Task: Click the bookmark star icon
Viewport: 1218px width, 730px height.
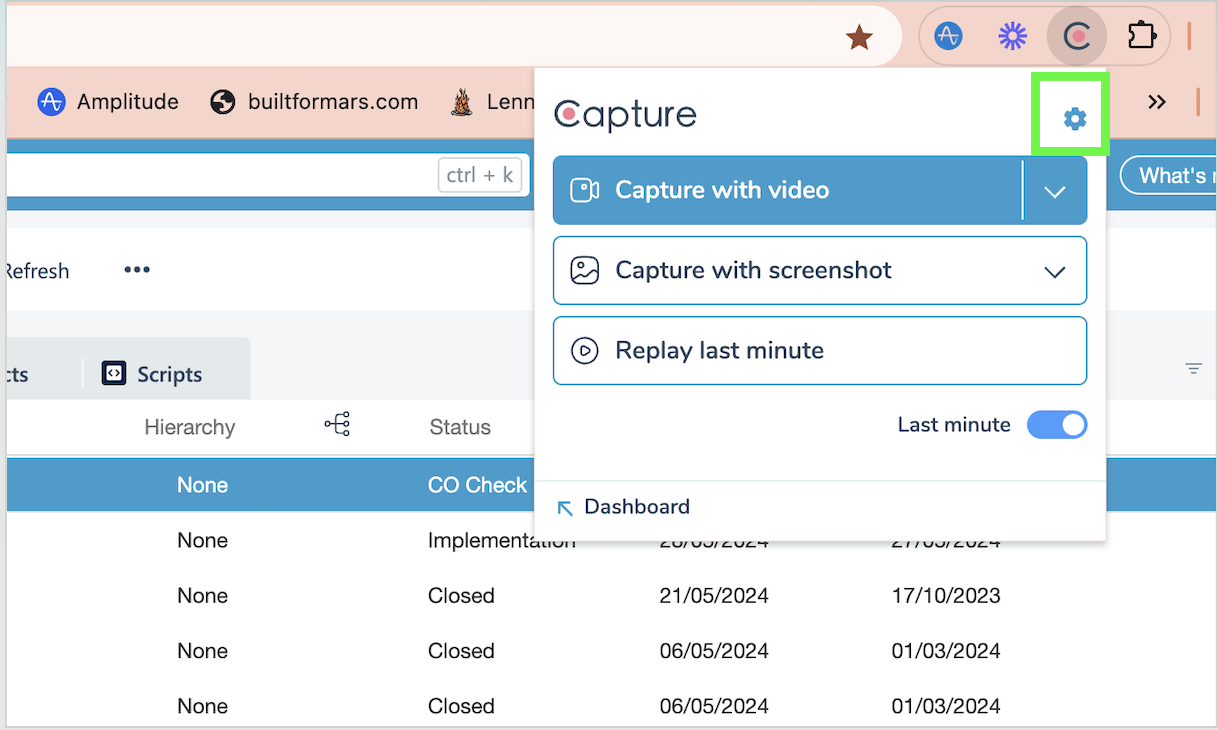Action: point(859,38)
